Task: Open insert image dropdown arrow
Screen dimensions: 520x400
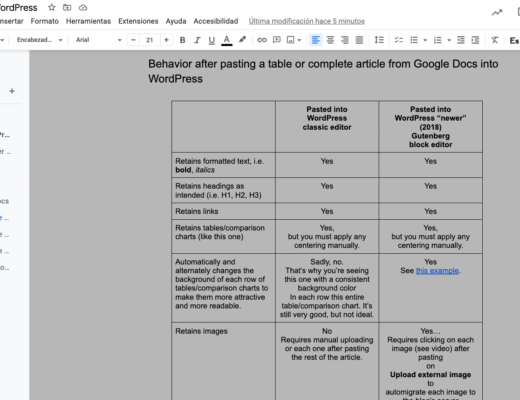Action: click(299, 40)
